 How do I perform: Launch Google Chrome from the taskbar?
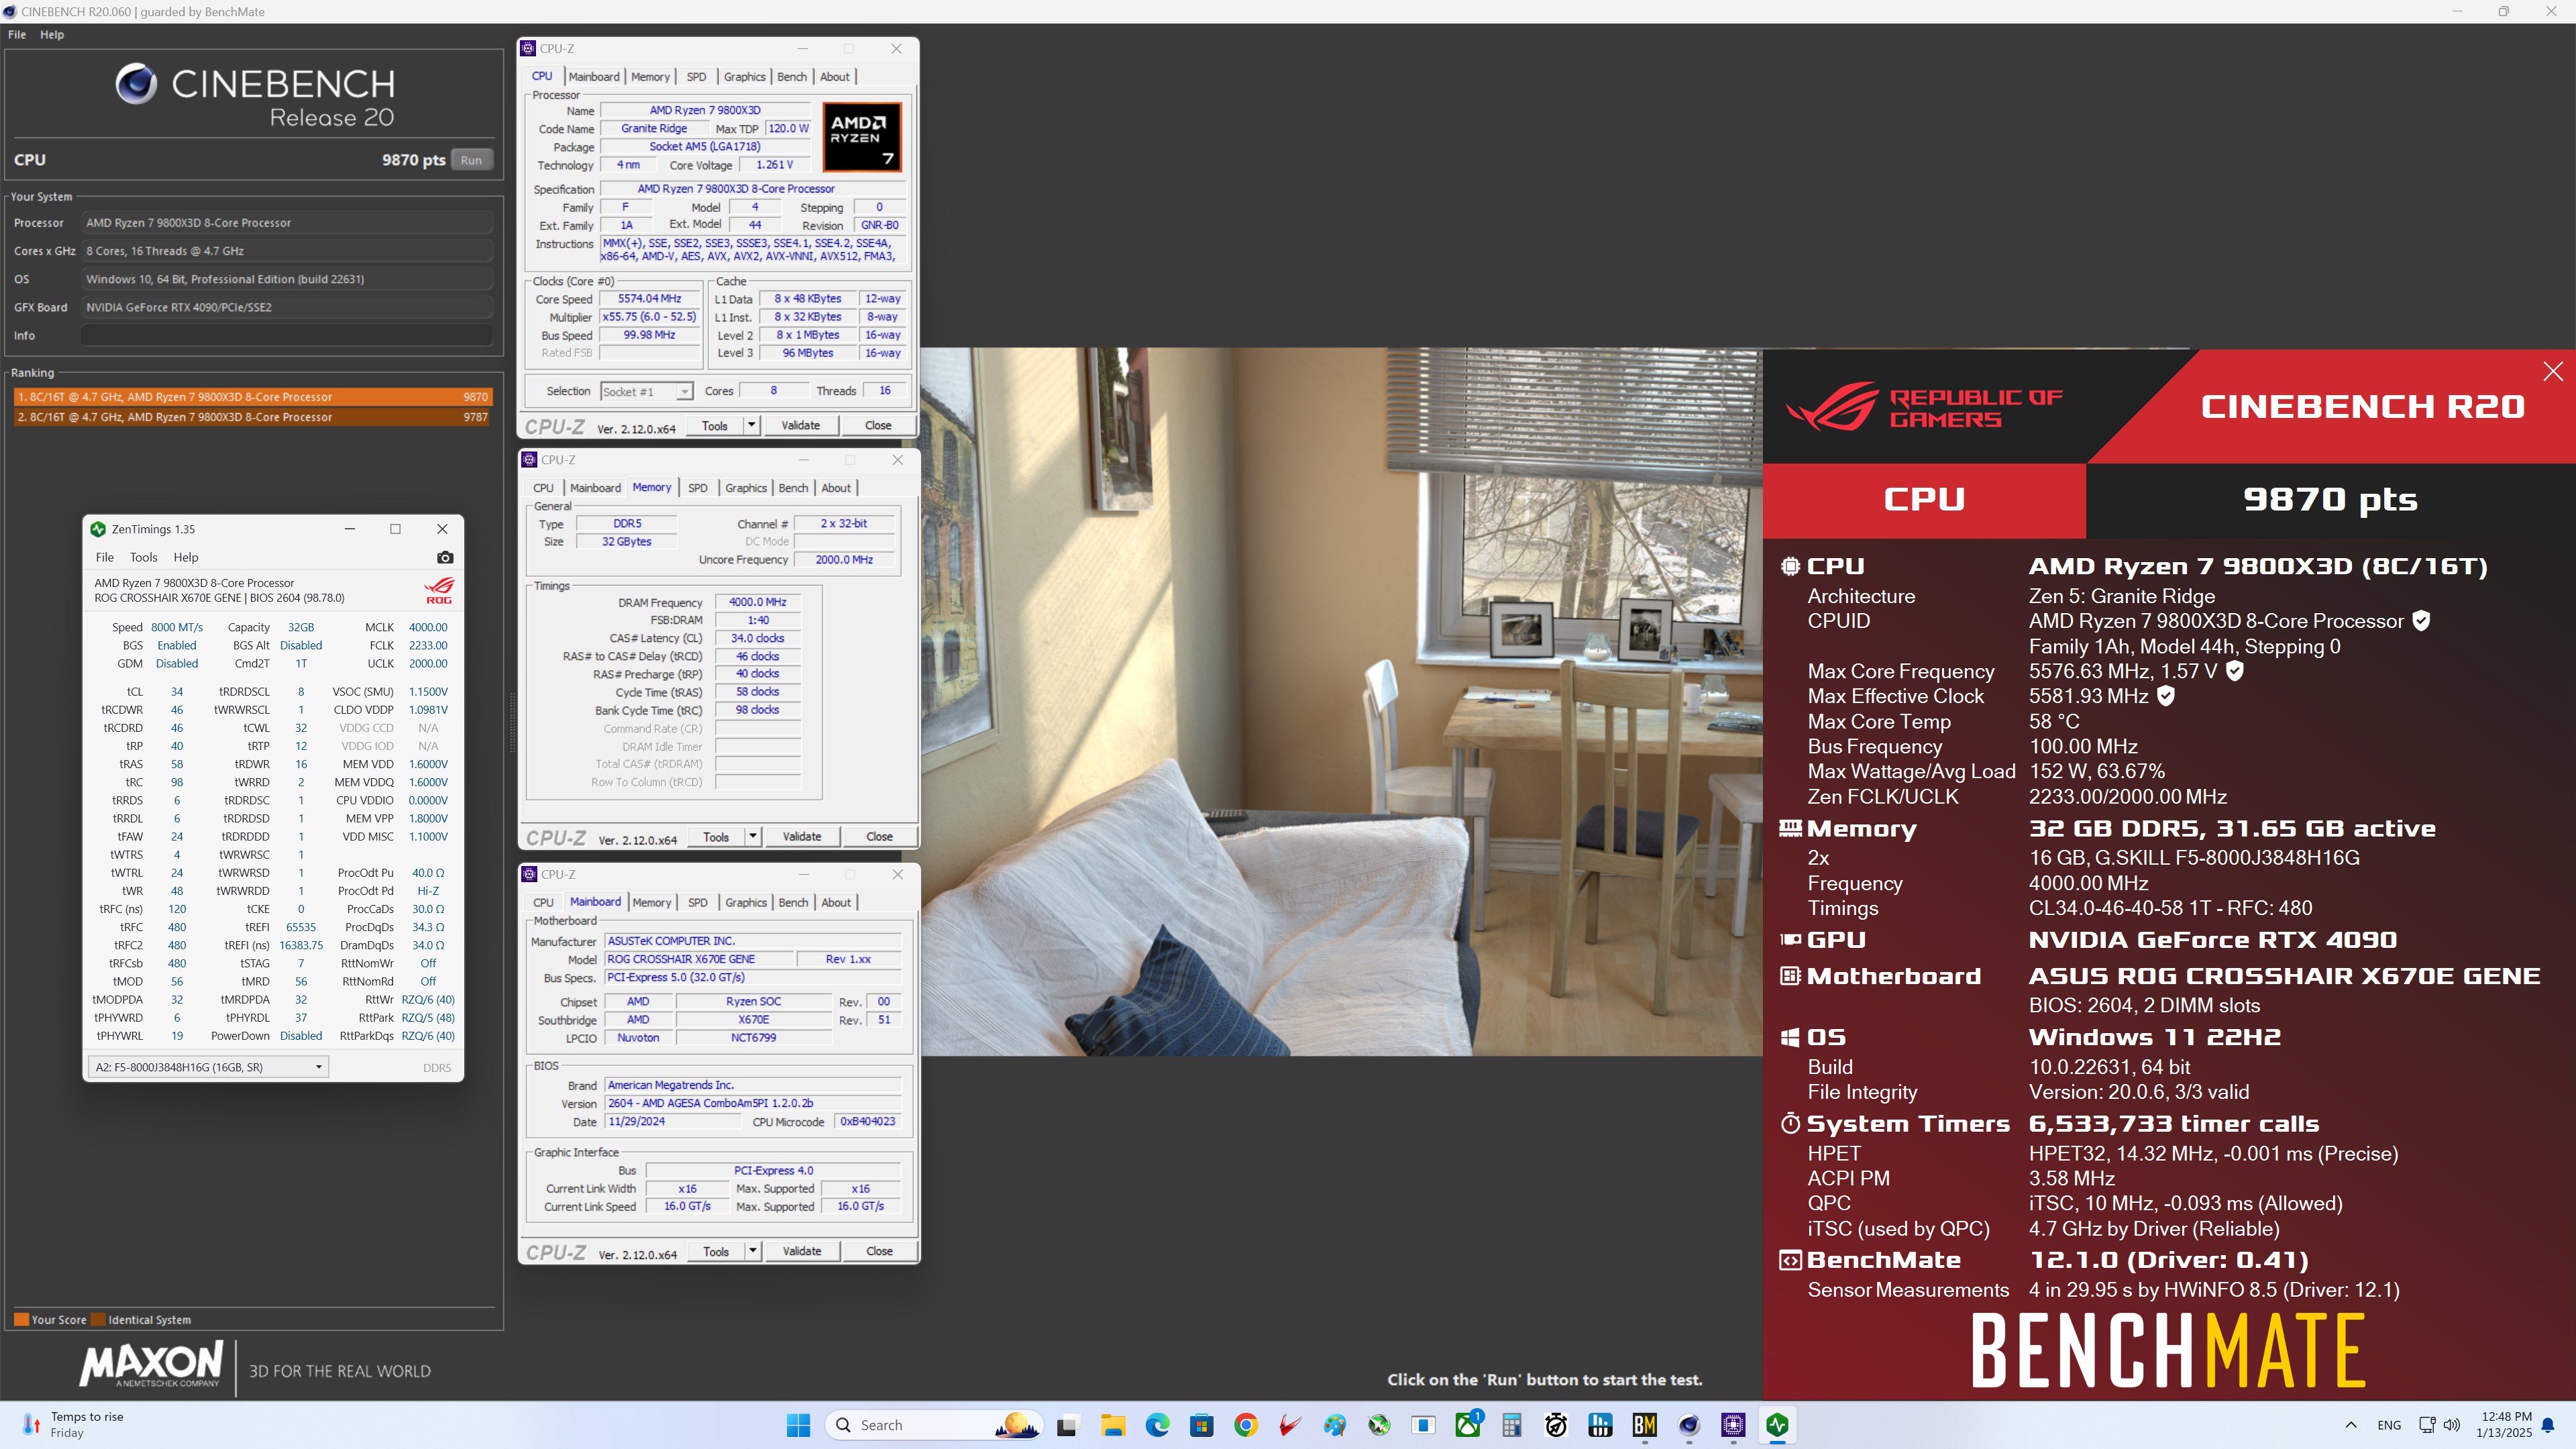[1246, 1425]
